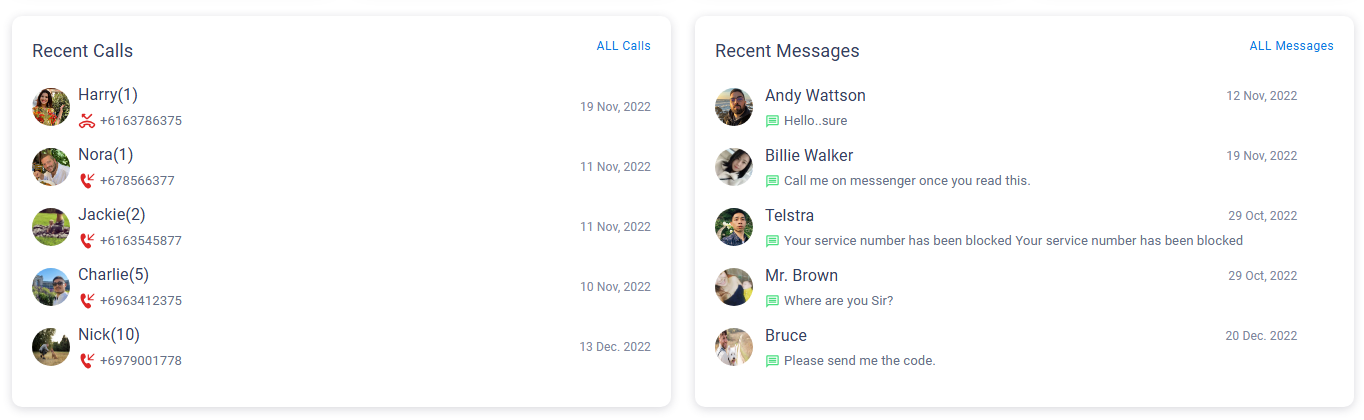The image size is (1364, 420).
Task: Click the call icon beside Nick's number
Action: [87, 361]
